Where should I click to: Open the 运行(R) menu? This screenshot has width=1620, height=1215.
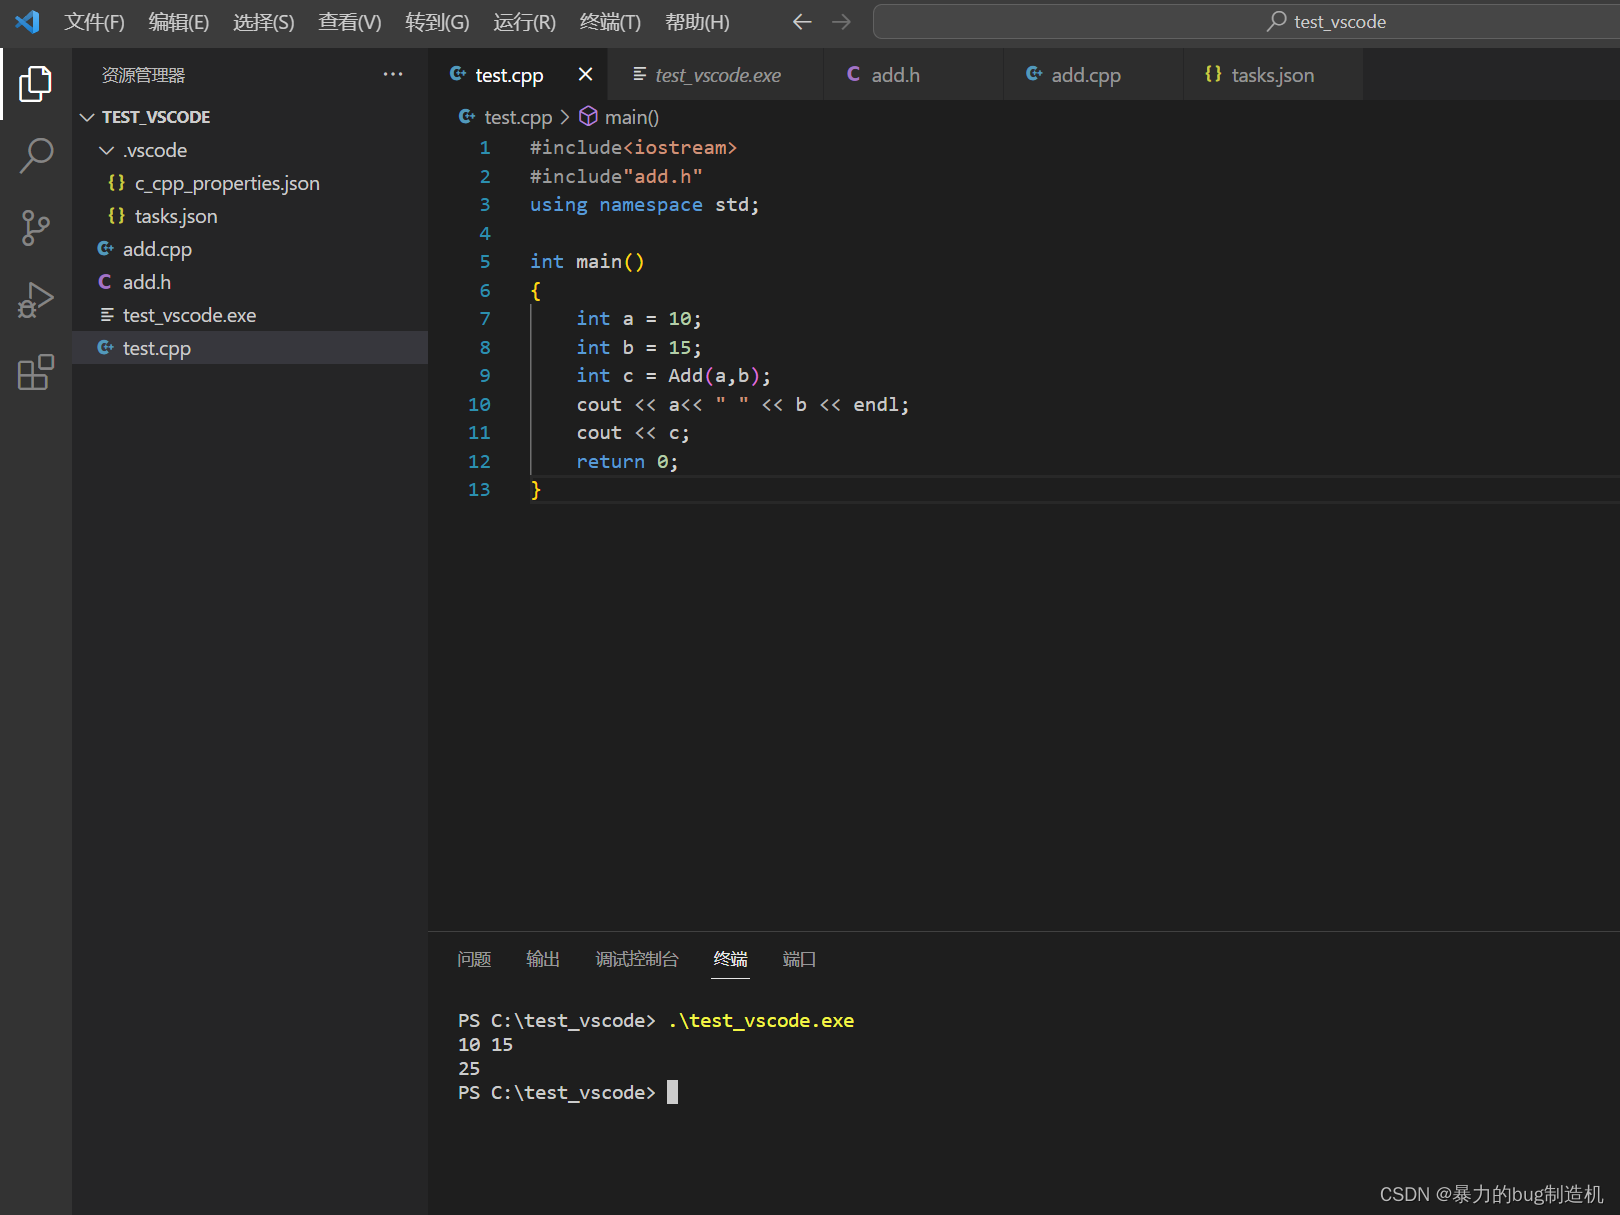[x=524, y=22]
